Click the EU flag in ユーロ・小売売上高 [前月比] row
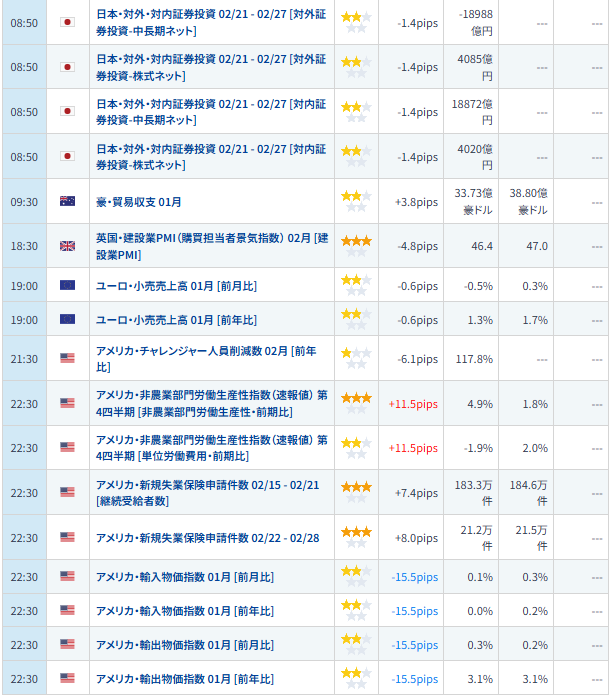 click(67, 285)
